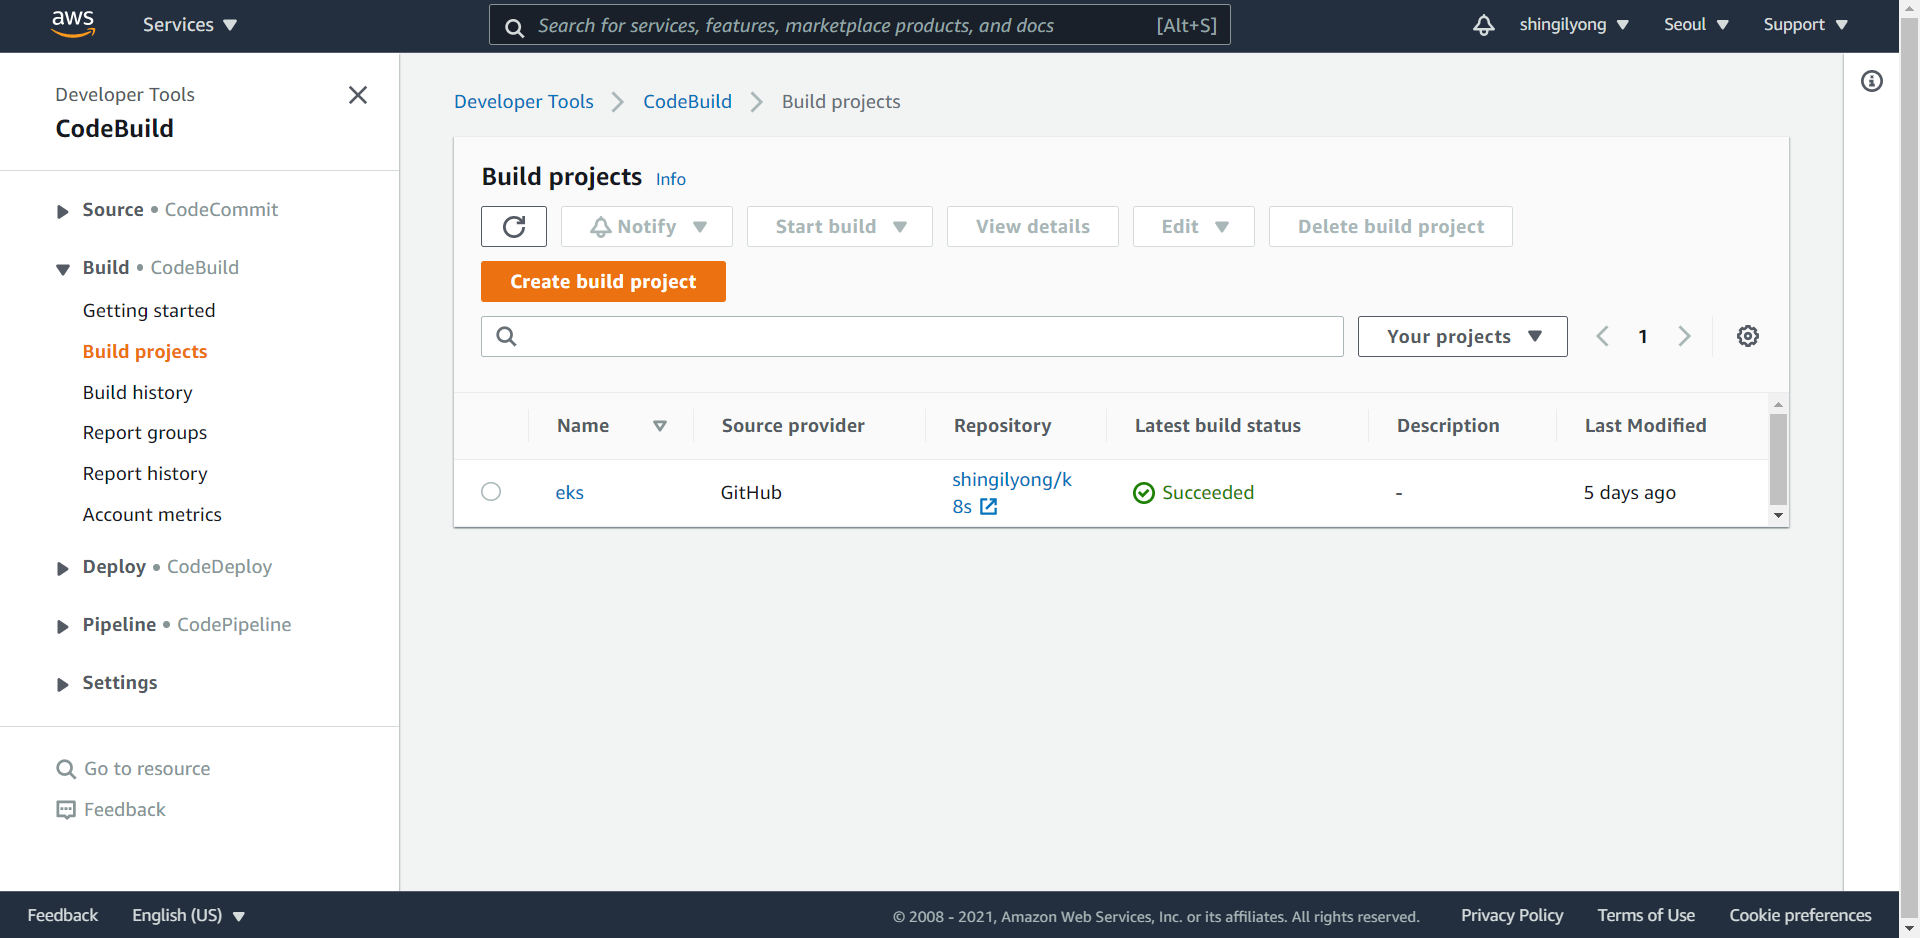
Task: Click Feedback in the footer
Action: click(63, 916)
